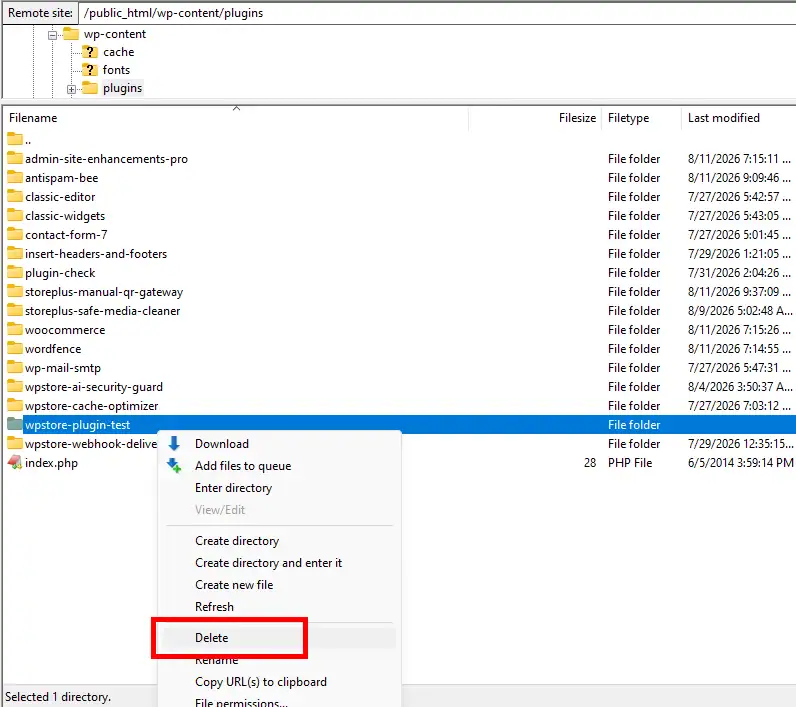Select the classic-widgets folder name
The height and width of the screenshot is (707, 796).
pos(65,216)
